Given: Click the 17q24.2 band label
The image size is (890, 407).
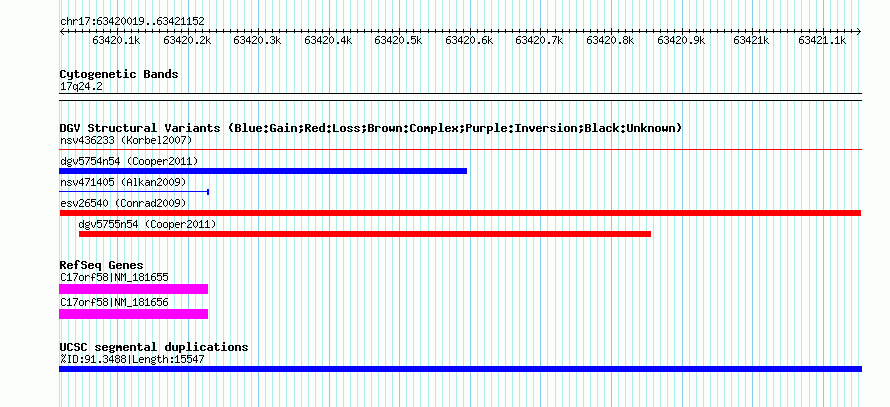Looking at the screenshot, I should pos(81,87).
